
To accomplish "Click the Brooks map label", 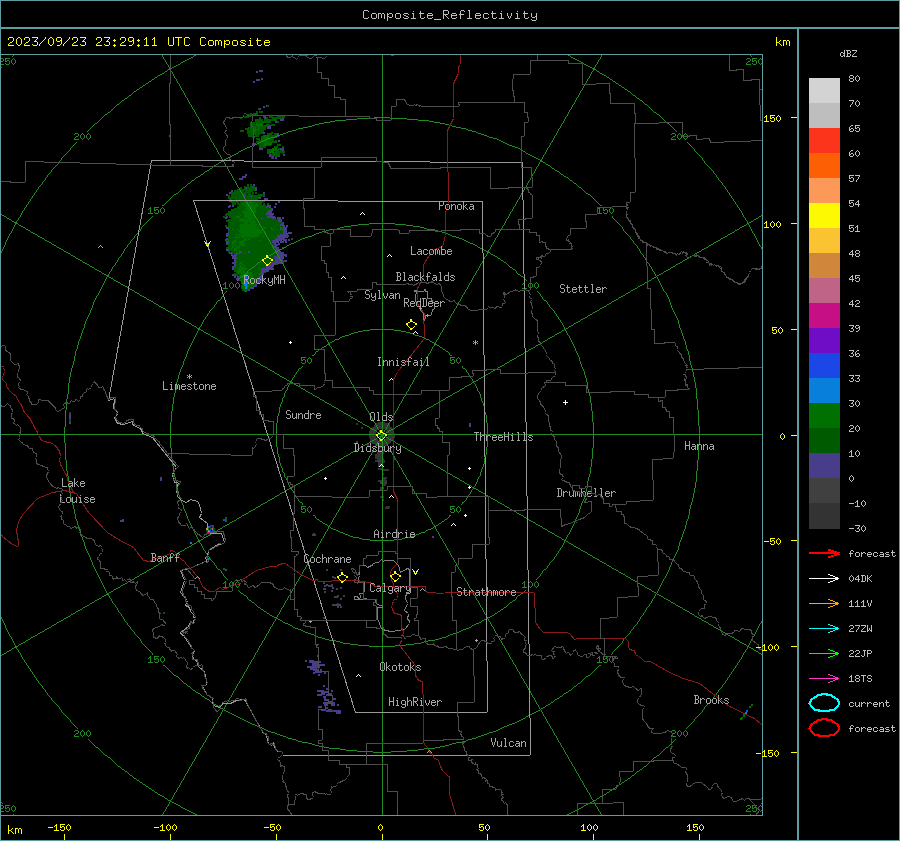I will (x=711, y=700).
